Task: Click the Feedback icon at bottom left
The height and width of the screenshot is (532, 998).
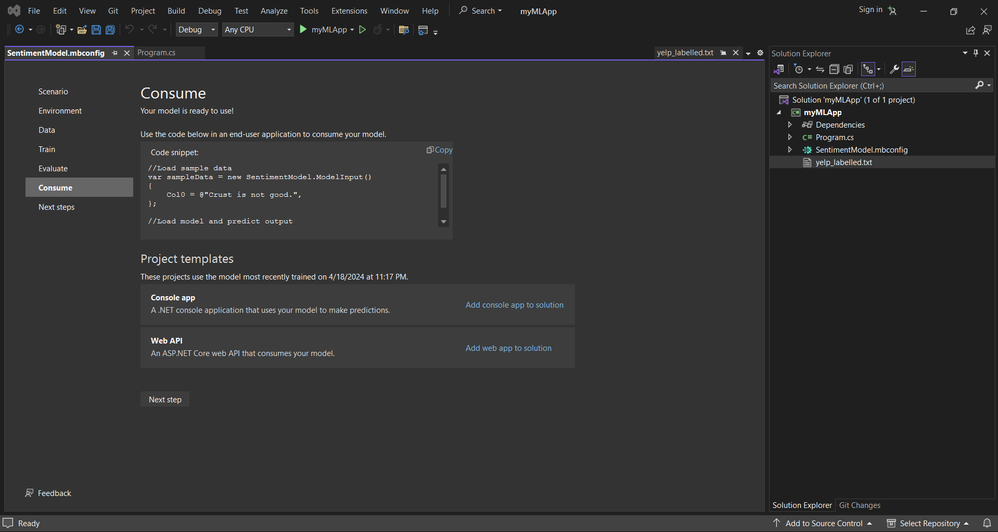Action: [x=29, y=493]
